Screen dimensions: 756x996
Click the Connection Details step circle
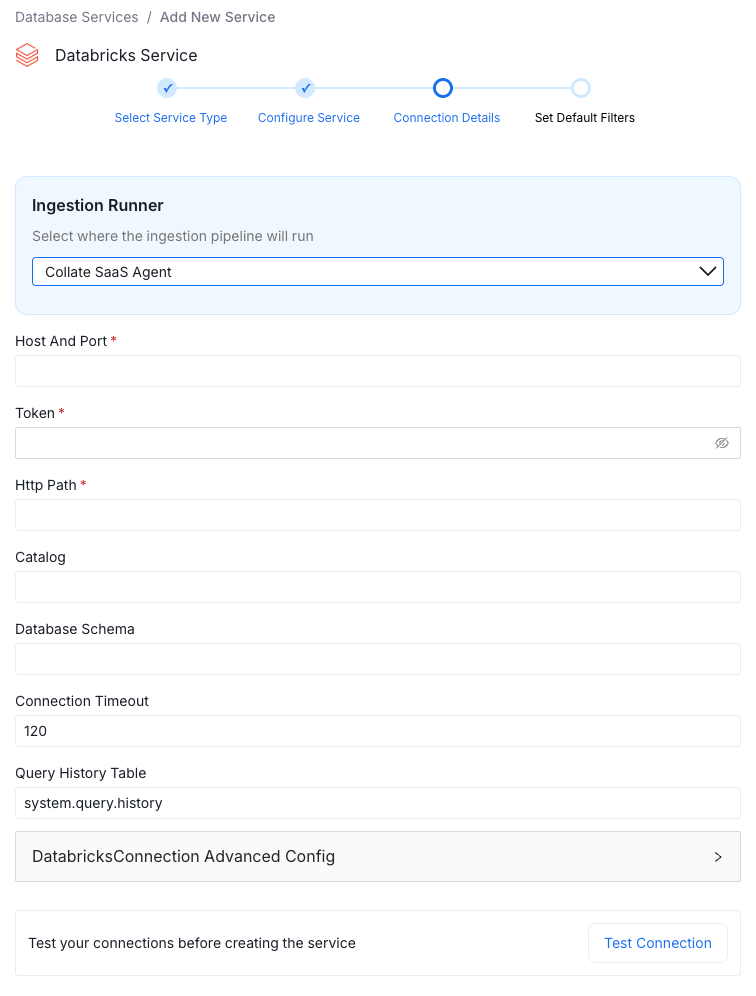point(443,88)
